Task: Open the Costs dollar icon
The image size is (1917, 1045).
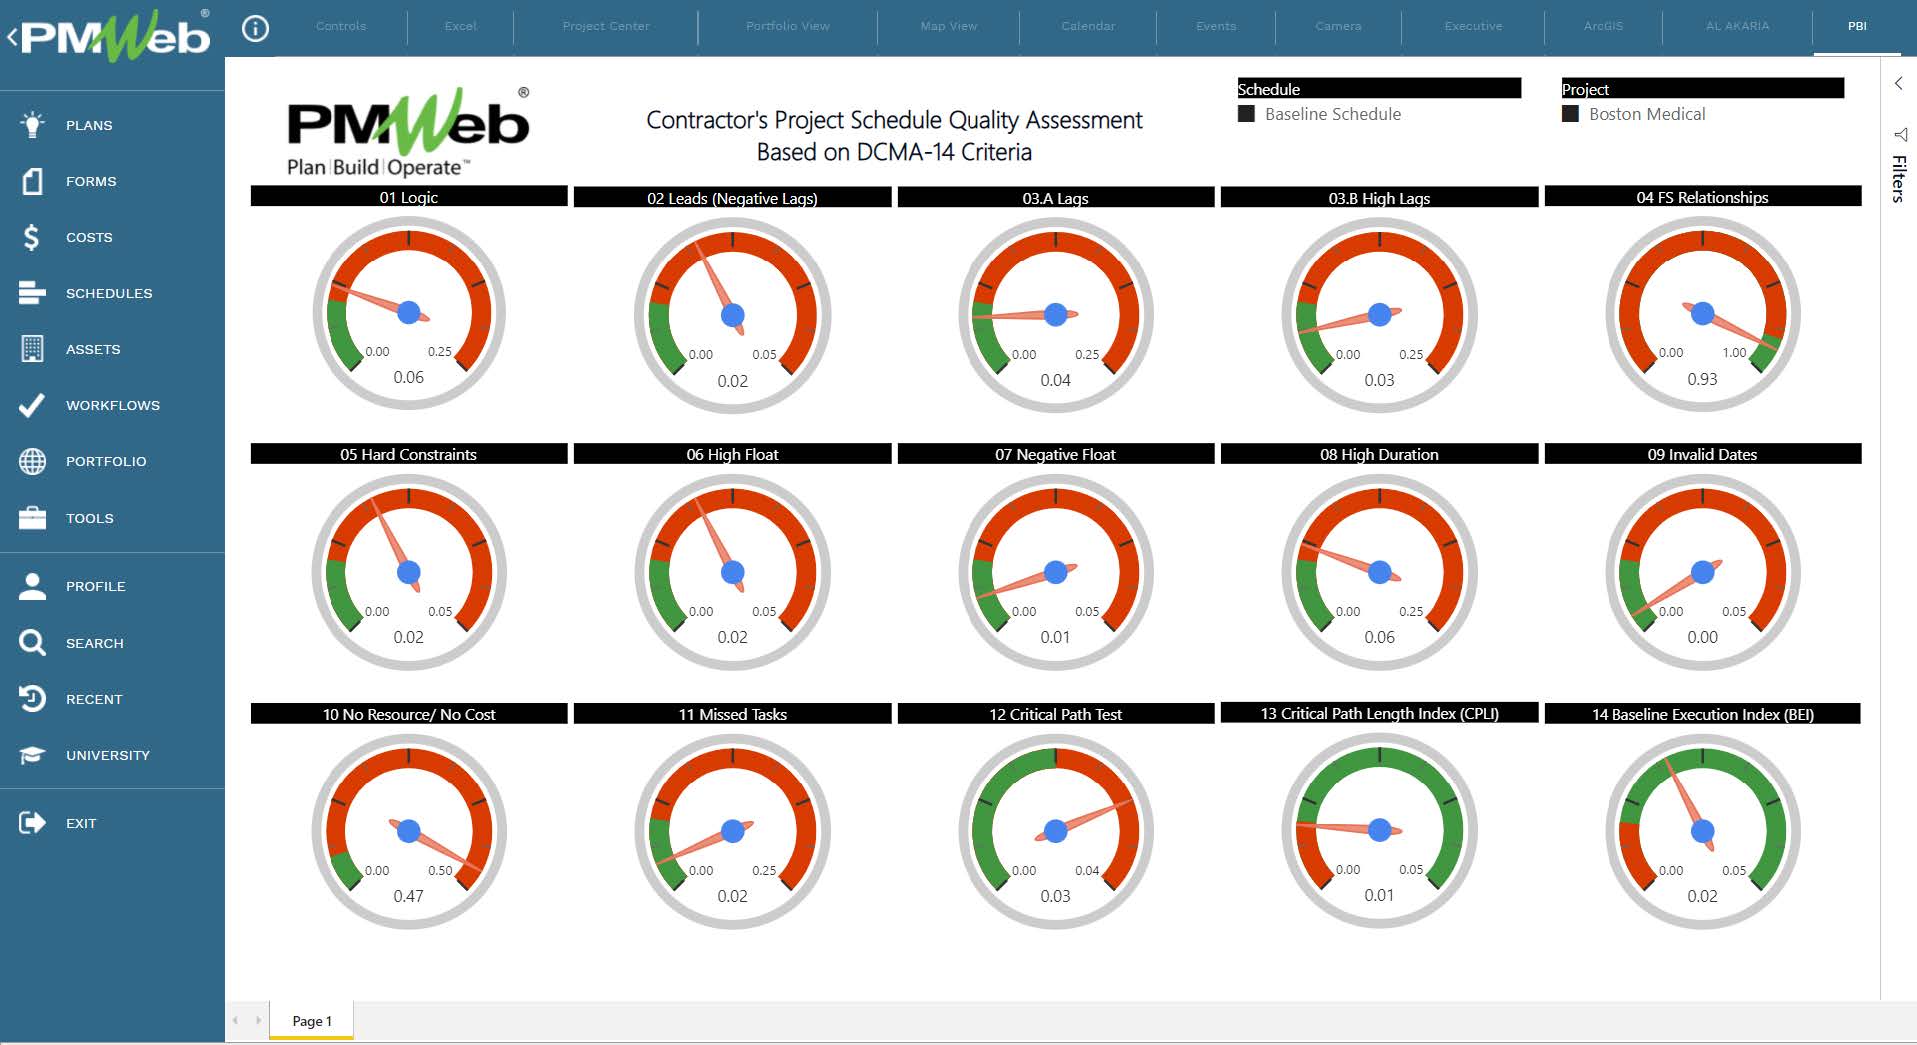Action: tap(32, 237)
